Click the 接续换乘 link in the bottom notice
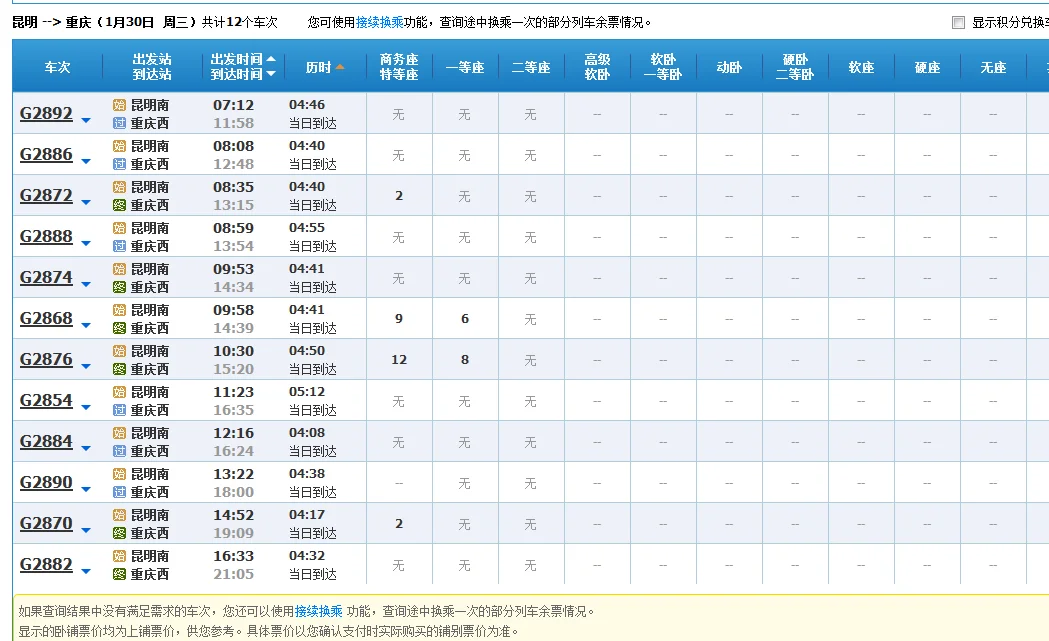The width and height of the screenshot is (1049, 641). tap(318, 611)
